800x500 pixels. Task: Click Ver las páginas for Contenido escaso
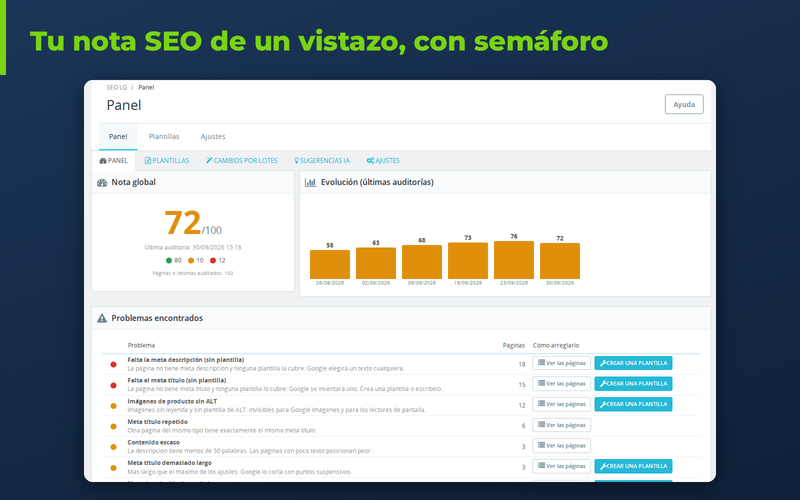pyautogui.click(x=562, y=445)
